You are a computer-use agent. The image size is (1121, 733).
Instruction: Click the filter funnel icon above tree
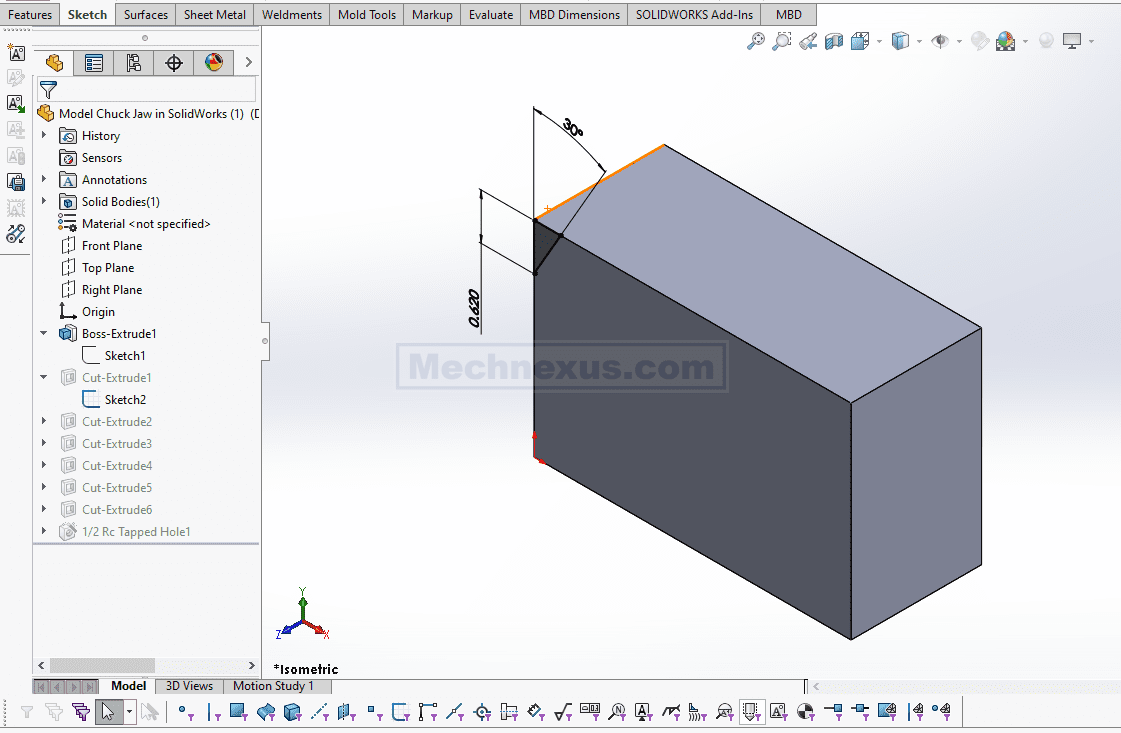(x=48, y=90)
